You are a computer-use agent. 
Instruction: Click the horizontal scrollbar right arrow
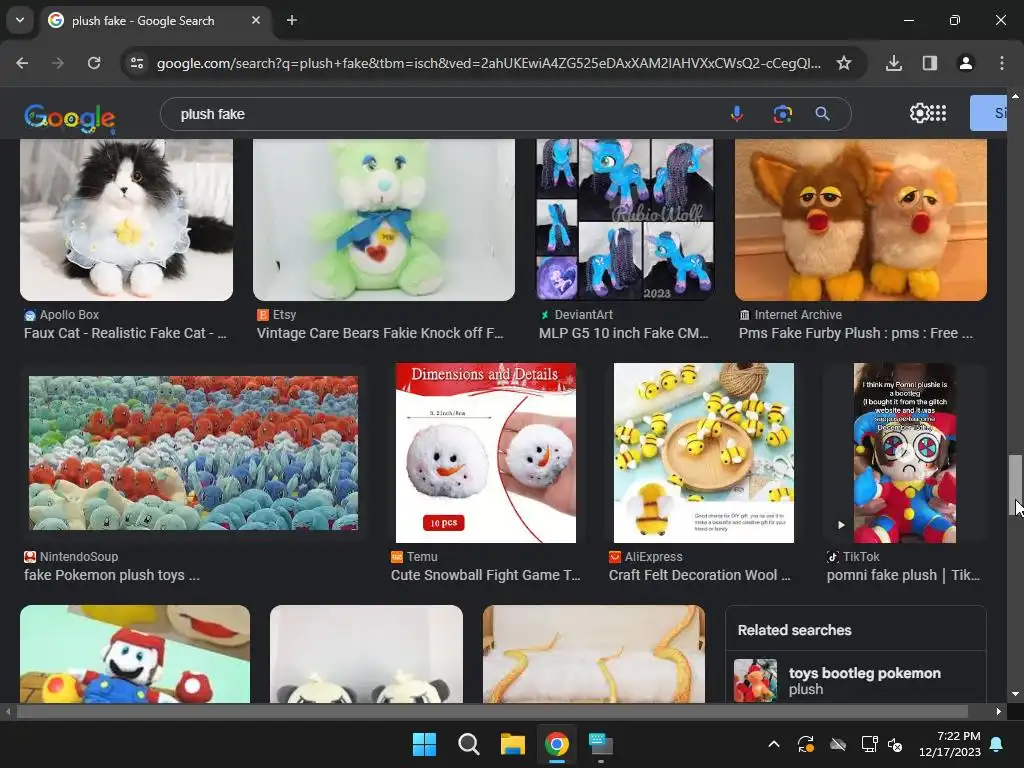999,711
